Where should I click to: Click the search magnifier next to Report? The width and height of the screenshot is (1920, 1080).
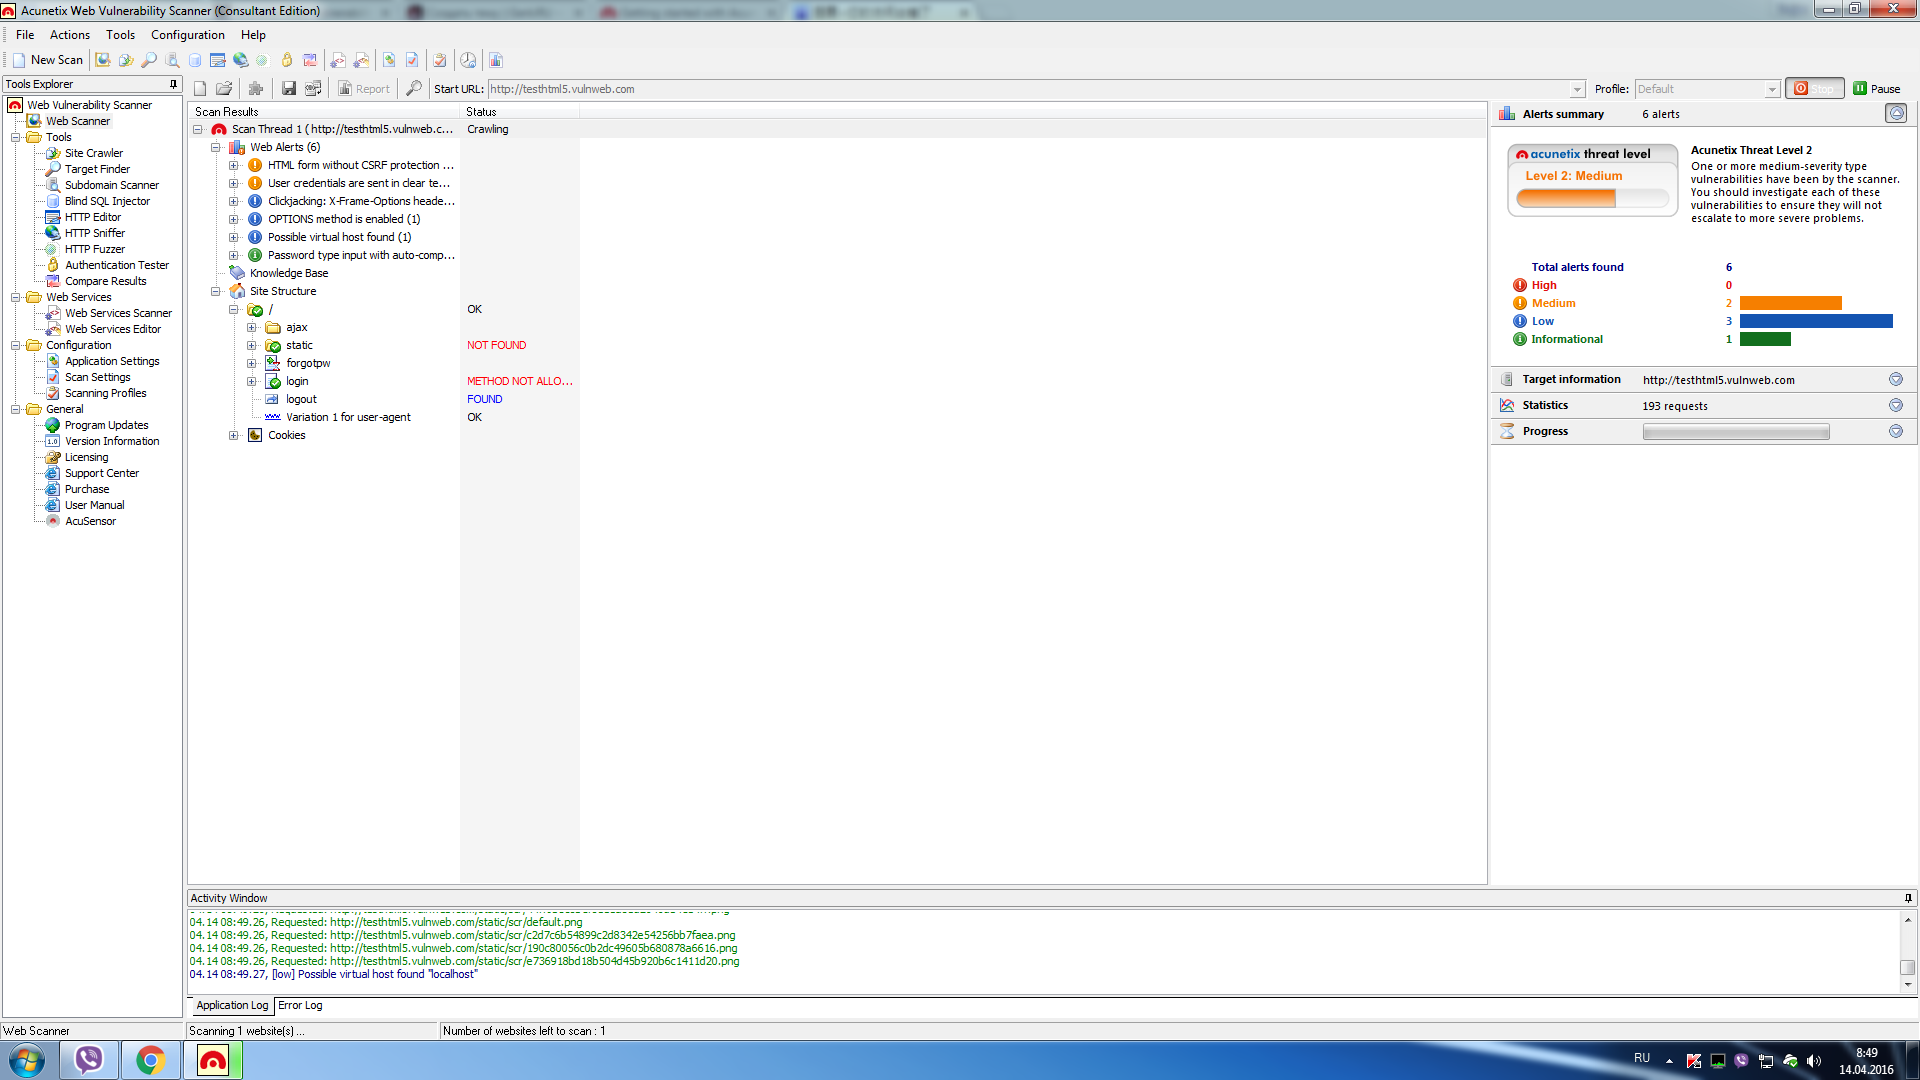coord(414,89)
